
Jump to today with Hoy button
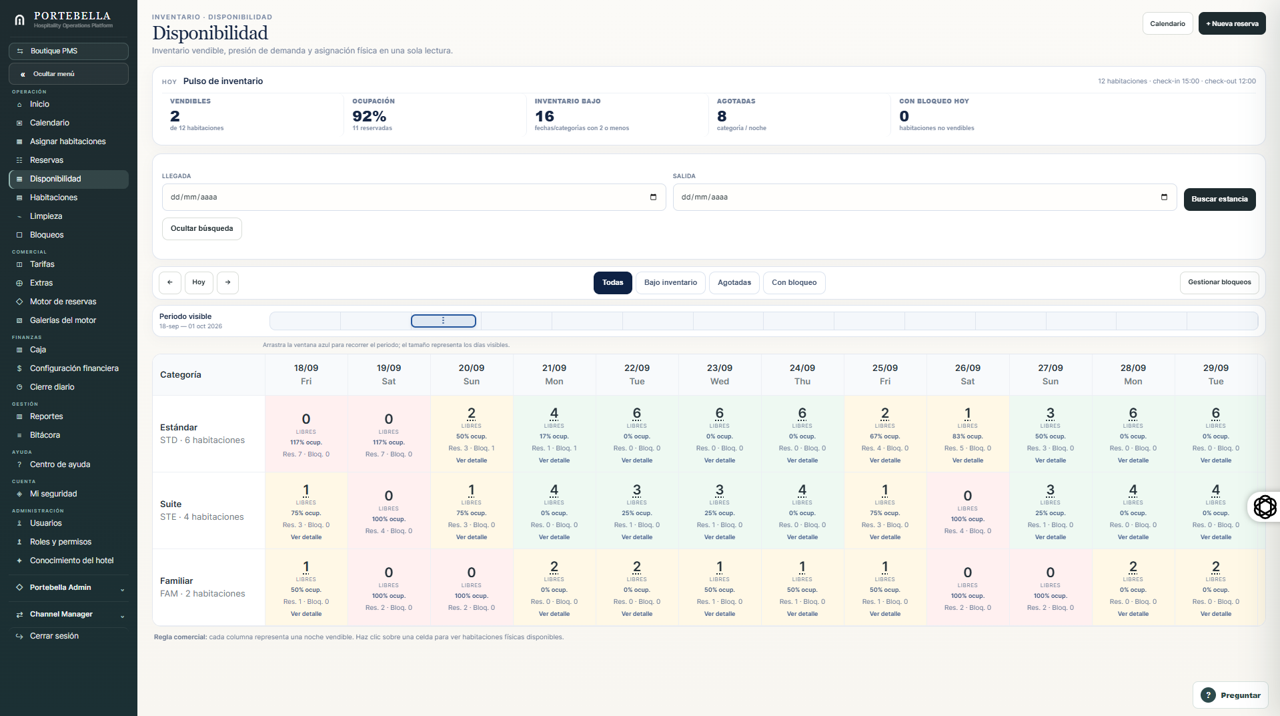199,282
